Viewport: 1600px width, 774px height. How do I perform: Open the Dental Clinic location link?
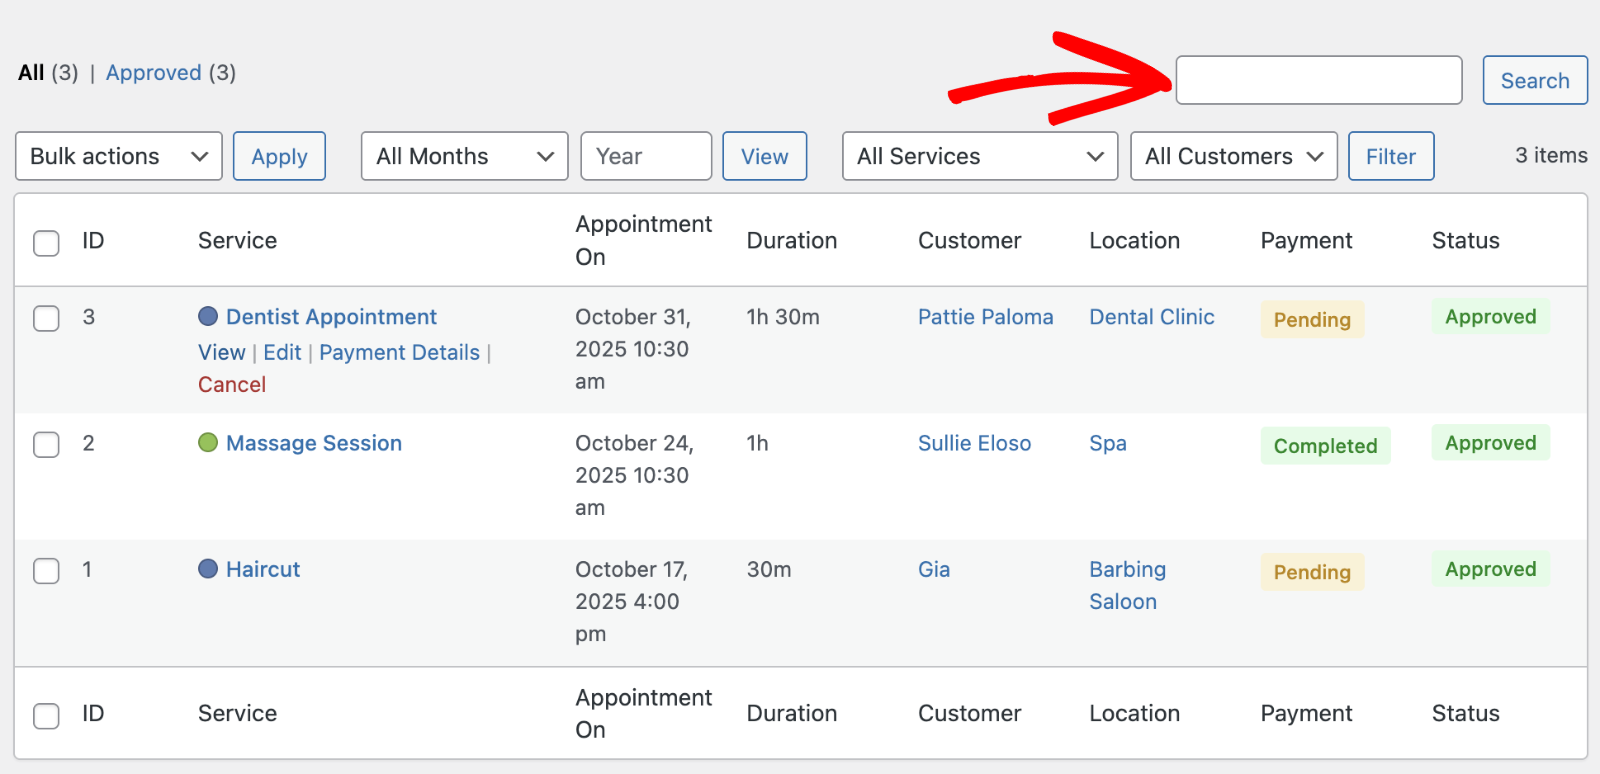[1152, 317]
